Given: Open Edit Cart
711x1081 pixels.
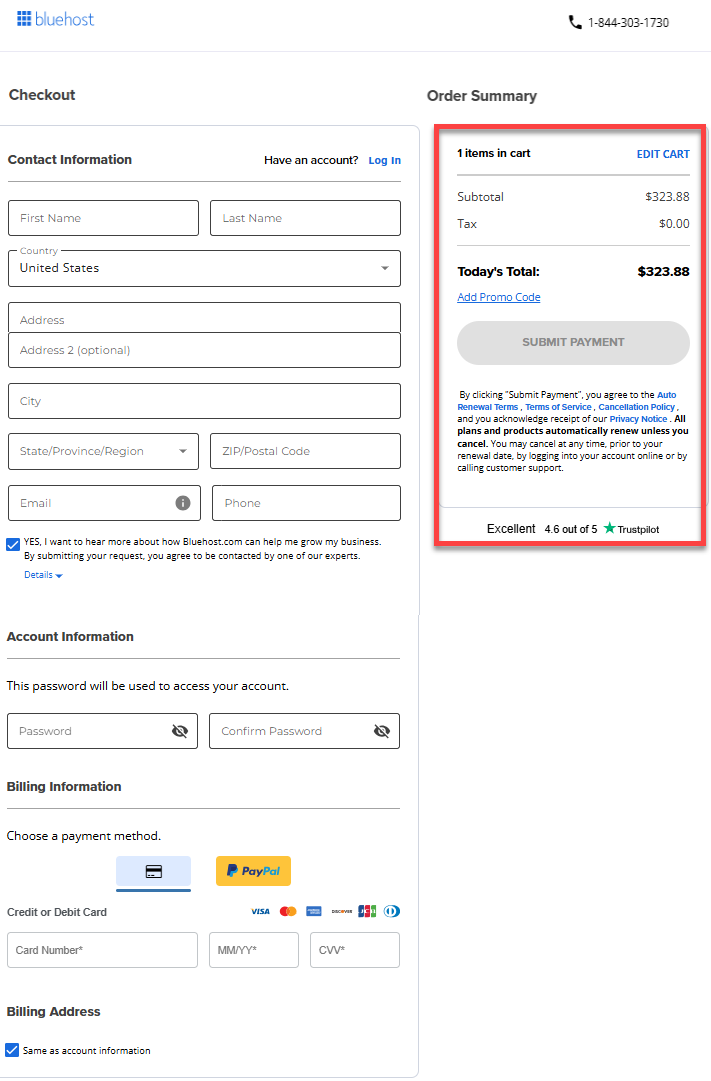Looking at the screenshot, I should coord(663,154).
